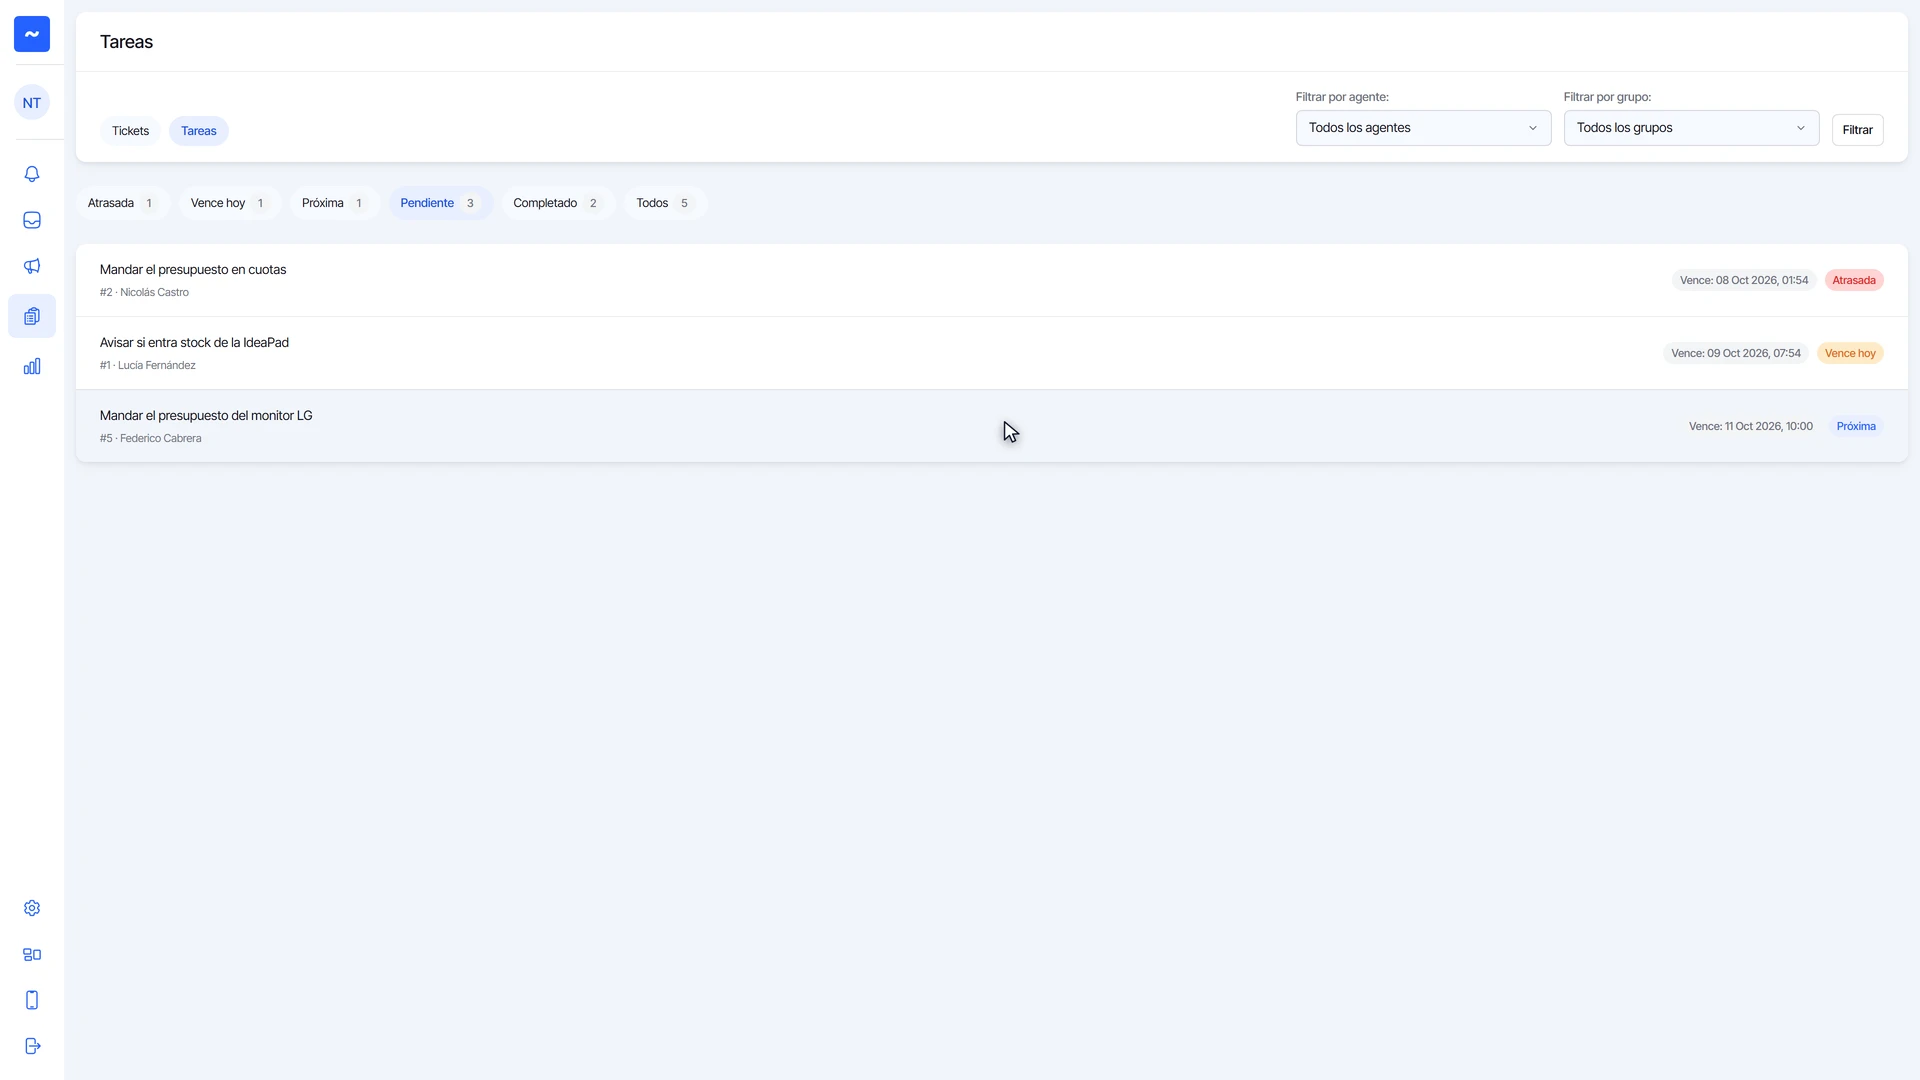Open settings gear icon in sidebar
The height and width of the screenshot is (1080, 1920).
tap(32, 908)
